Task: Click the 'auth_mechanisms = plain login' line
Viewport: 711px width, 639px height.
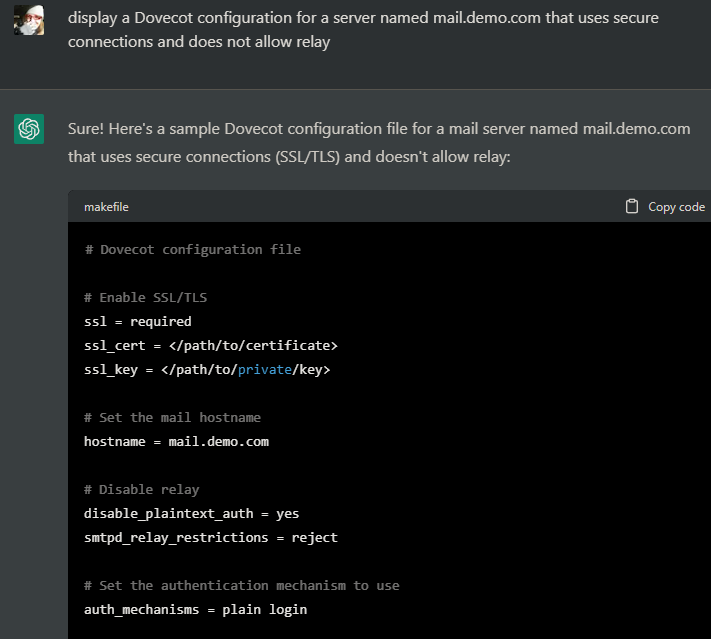Action: click(195, 610)
